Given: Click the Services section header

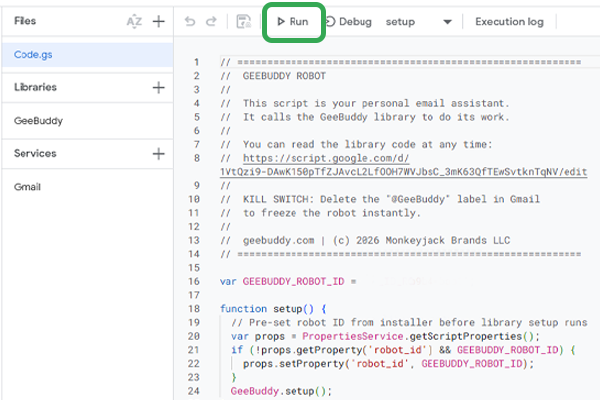Looking at the screenshot, I should pyautogui.click(x=35, y=153).
